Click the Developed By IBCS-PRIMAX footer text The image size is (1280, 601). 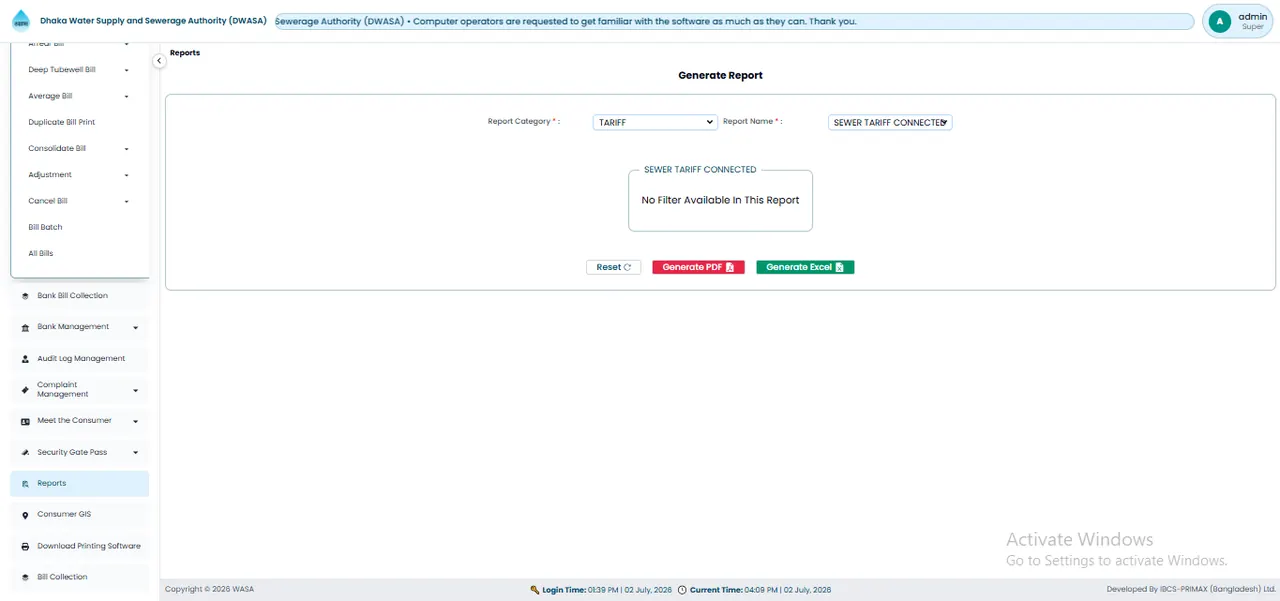coord(1191,590)
